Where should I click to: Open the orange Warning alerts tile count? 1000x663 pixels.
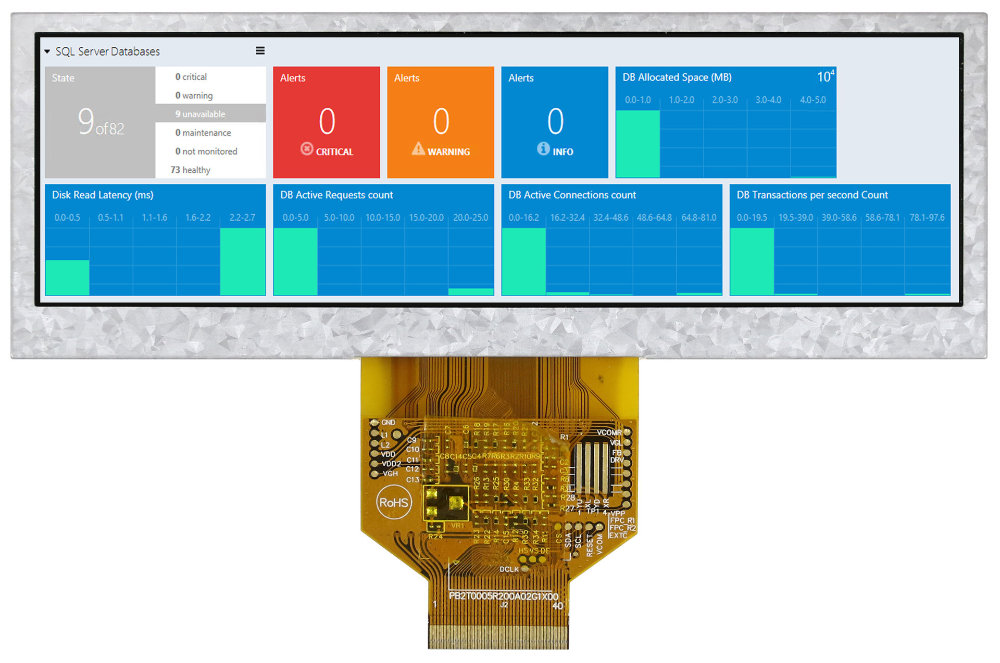point(441,121)
